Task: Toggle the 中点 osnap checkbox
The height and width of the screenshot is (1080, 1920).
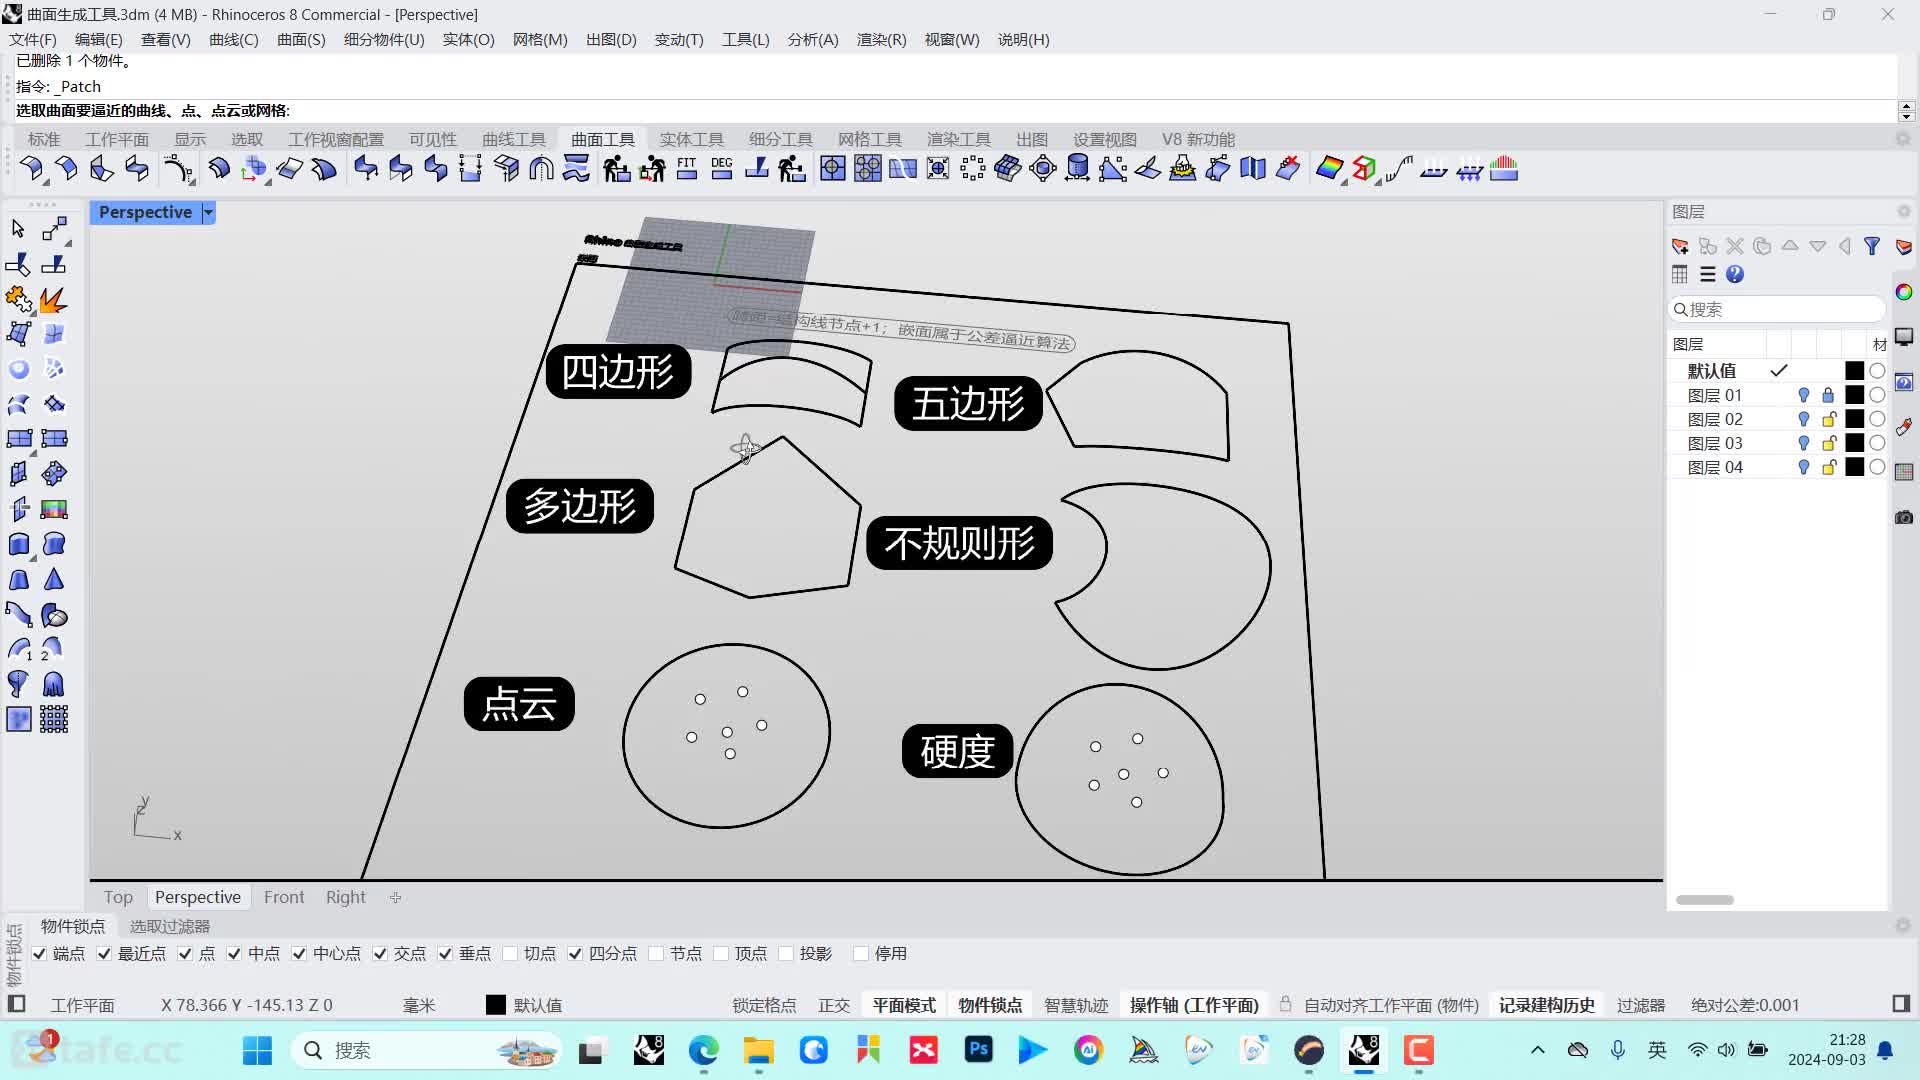Action: point(234,954)
